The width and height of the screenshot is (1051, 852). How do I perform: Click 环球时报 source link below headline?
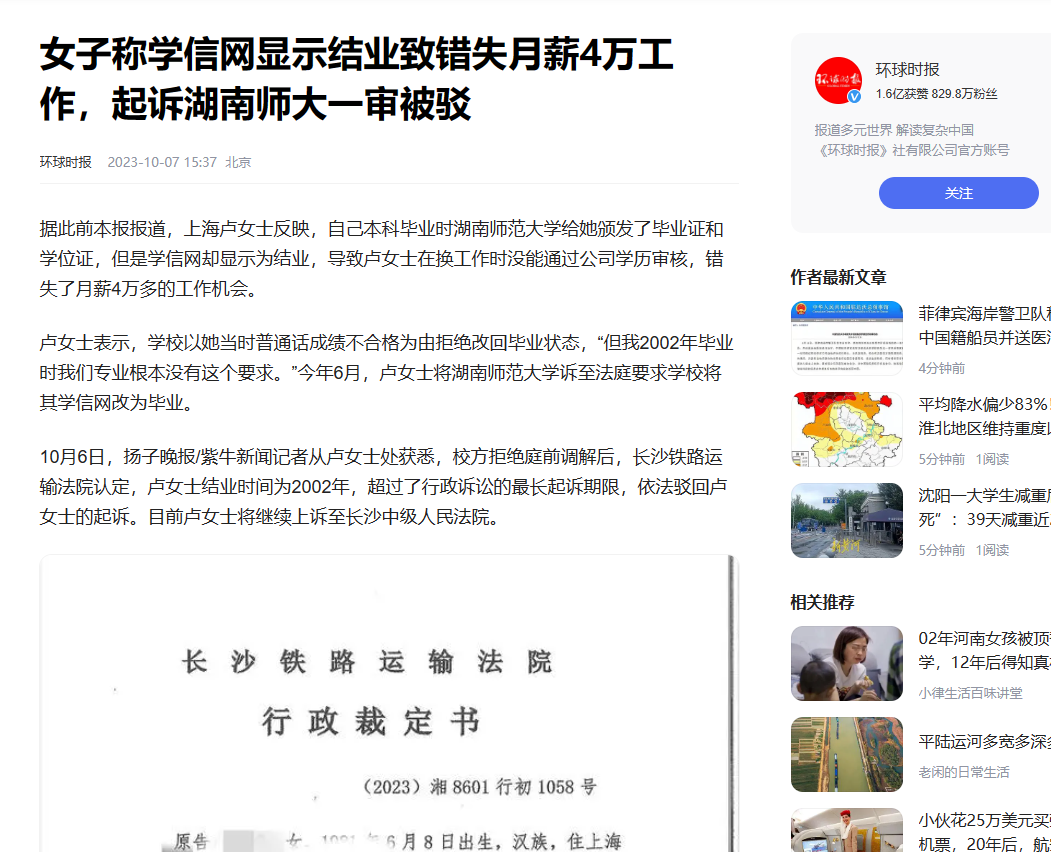pyautogui.click(x=66, y=162)
